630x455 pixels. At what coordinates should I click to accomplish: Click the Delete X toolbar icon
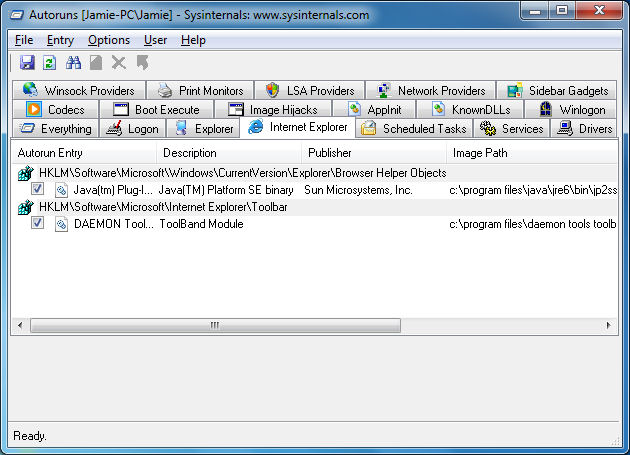[x=119, y=63]
